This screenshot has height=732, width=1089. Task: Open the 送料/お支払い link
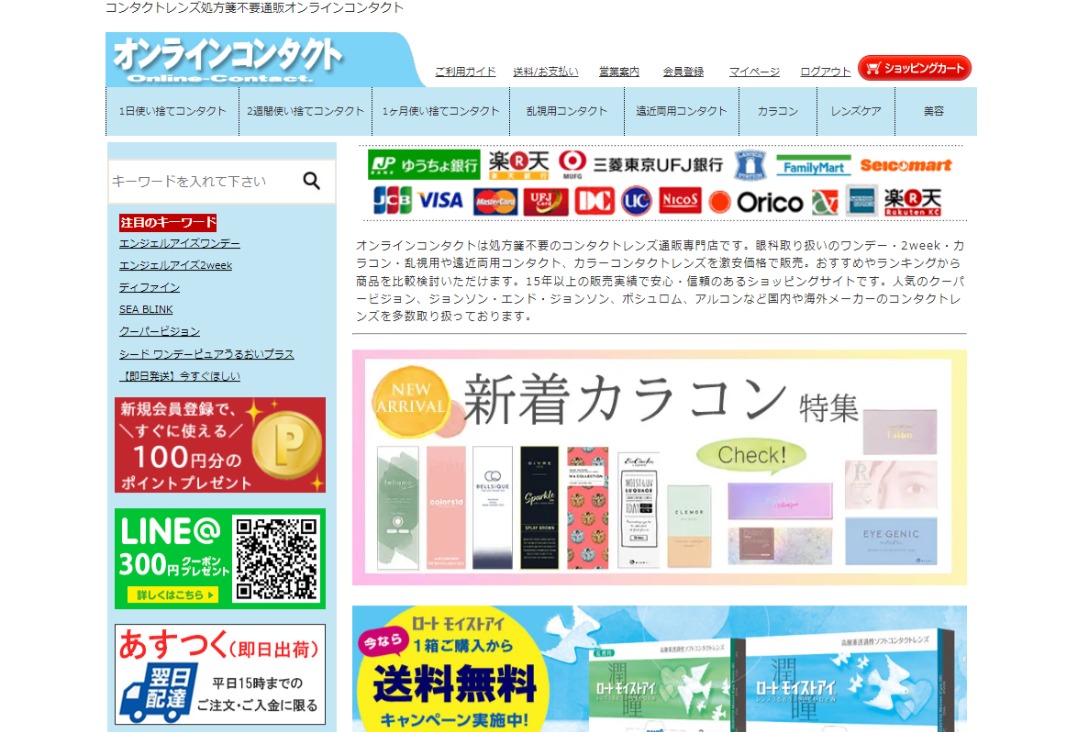point(546,72)
